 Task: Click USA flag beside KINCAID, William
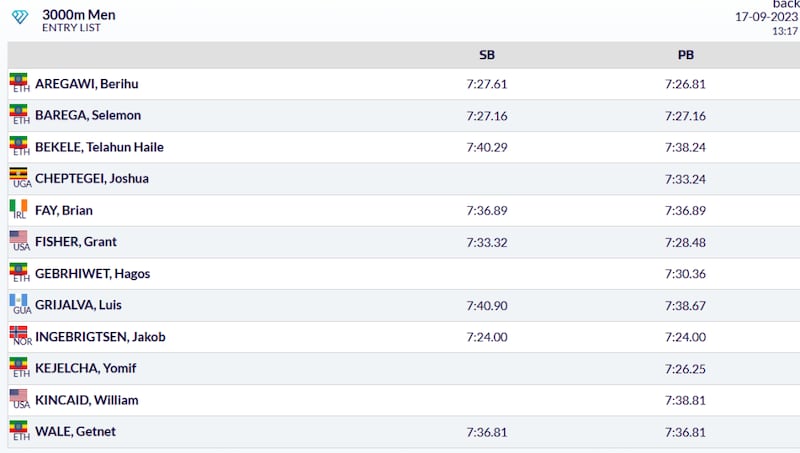point(18,396)
